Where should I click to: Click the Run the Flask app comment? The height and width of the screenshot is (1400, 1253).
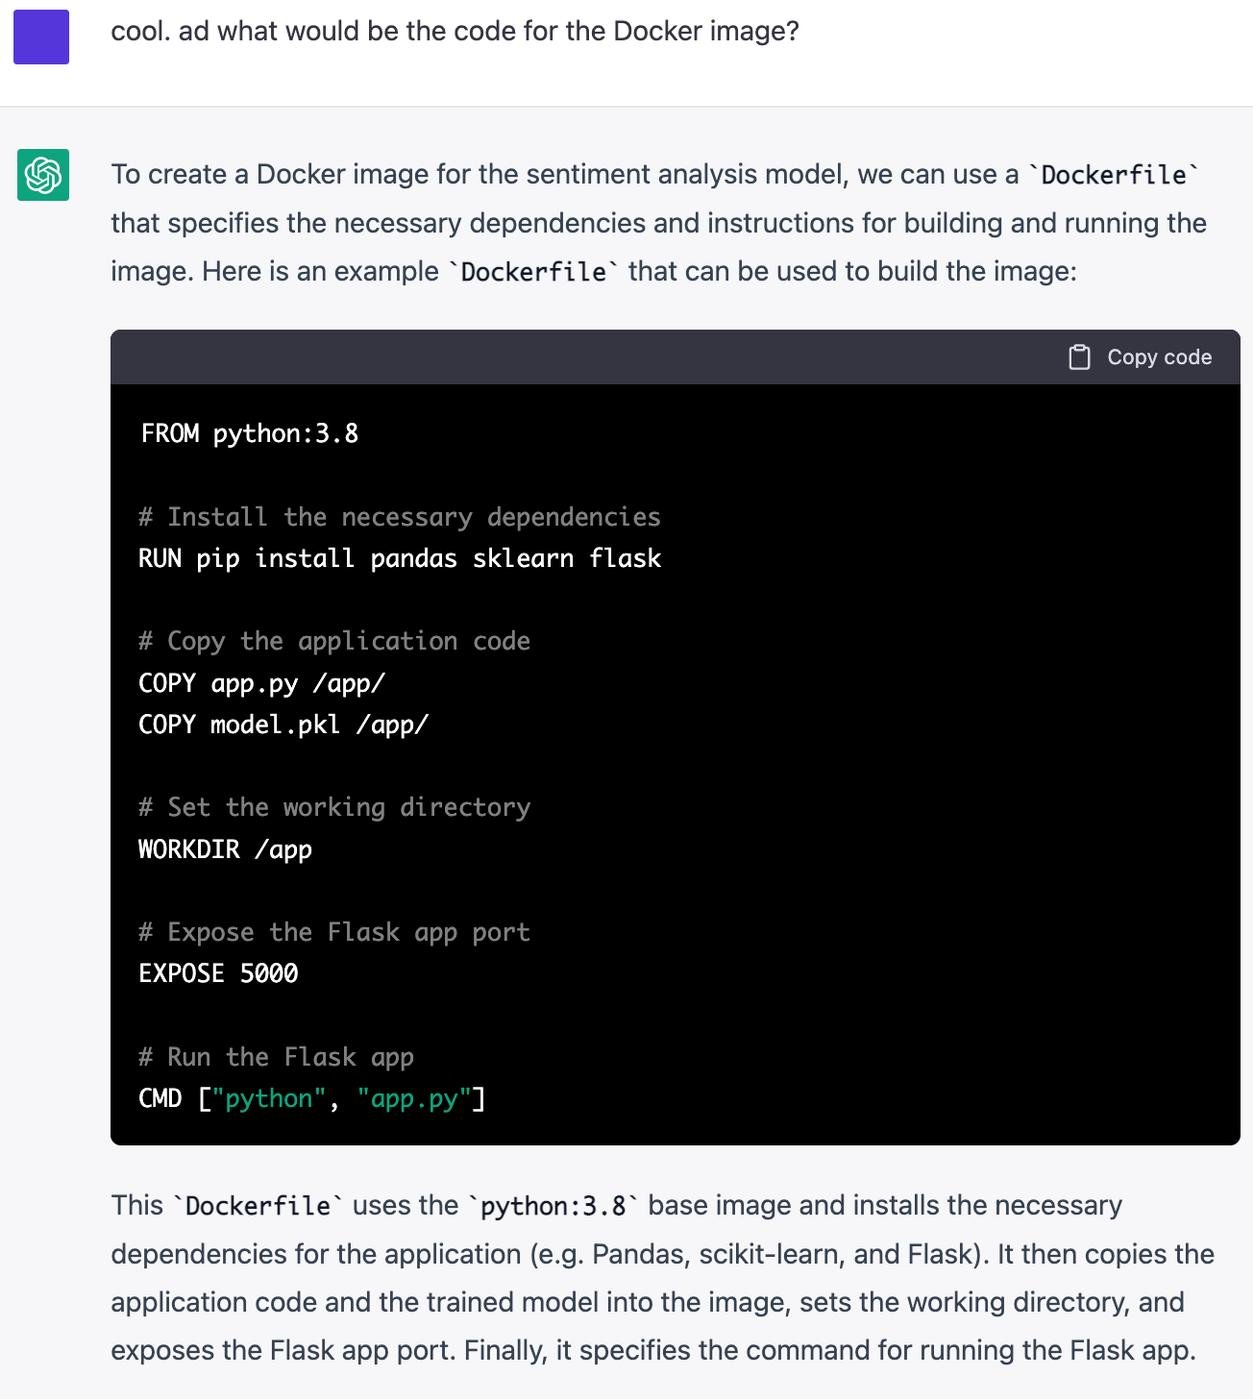coord(276,1057)
